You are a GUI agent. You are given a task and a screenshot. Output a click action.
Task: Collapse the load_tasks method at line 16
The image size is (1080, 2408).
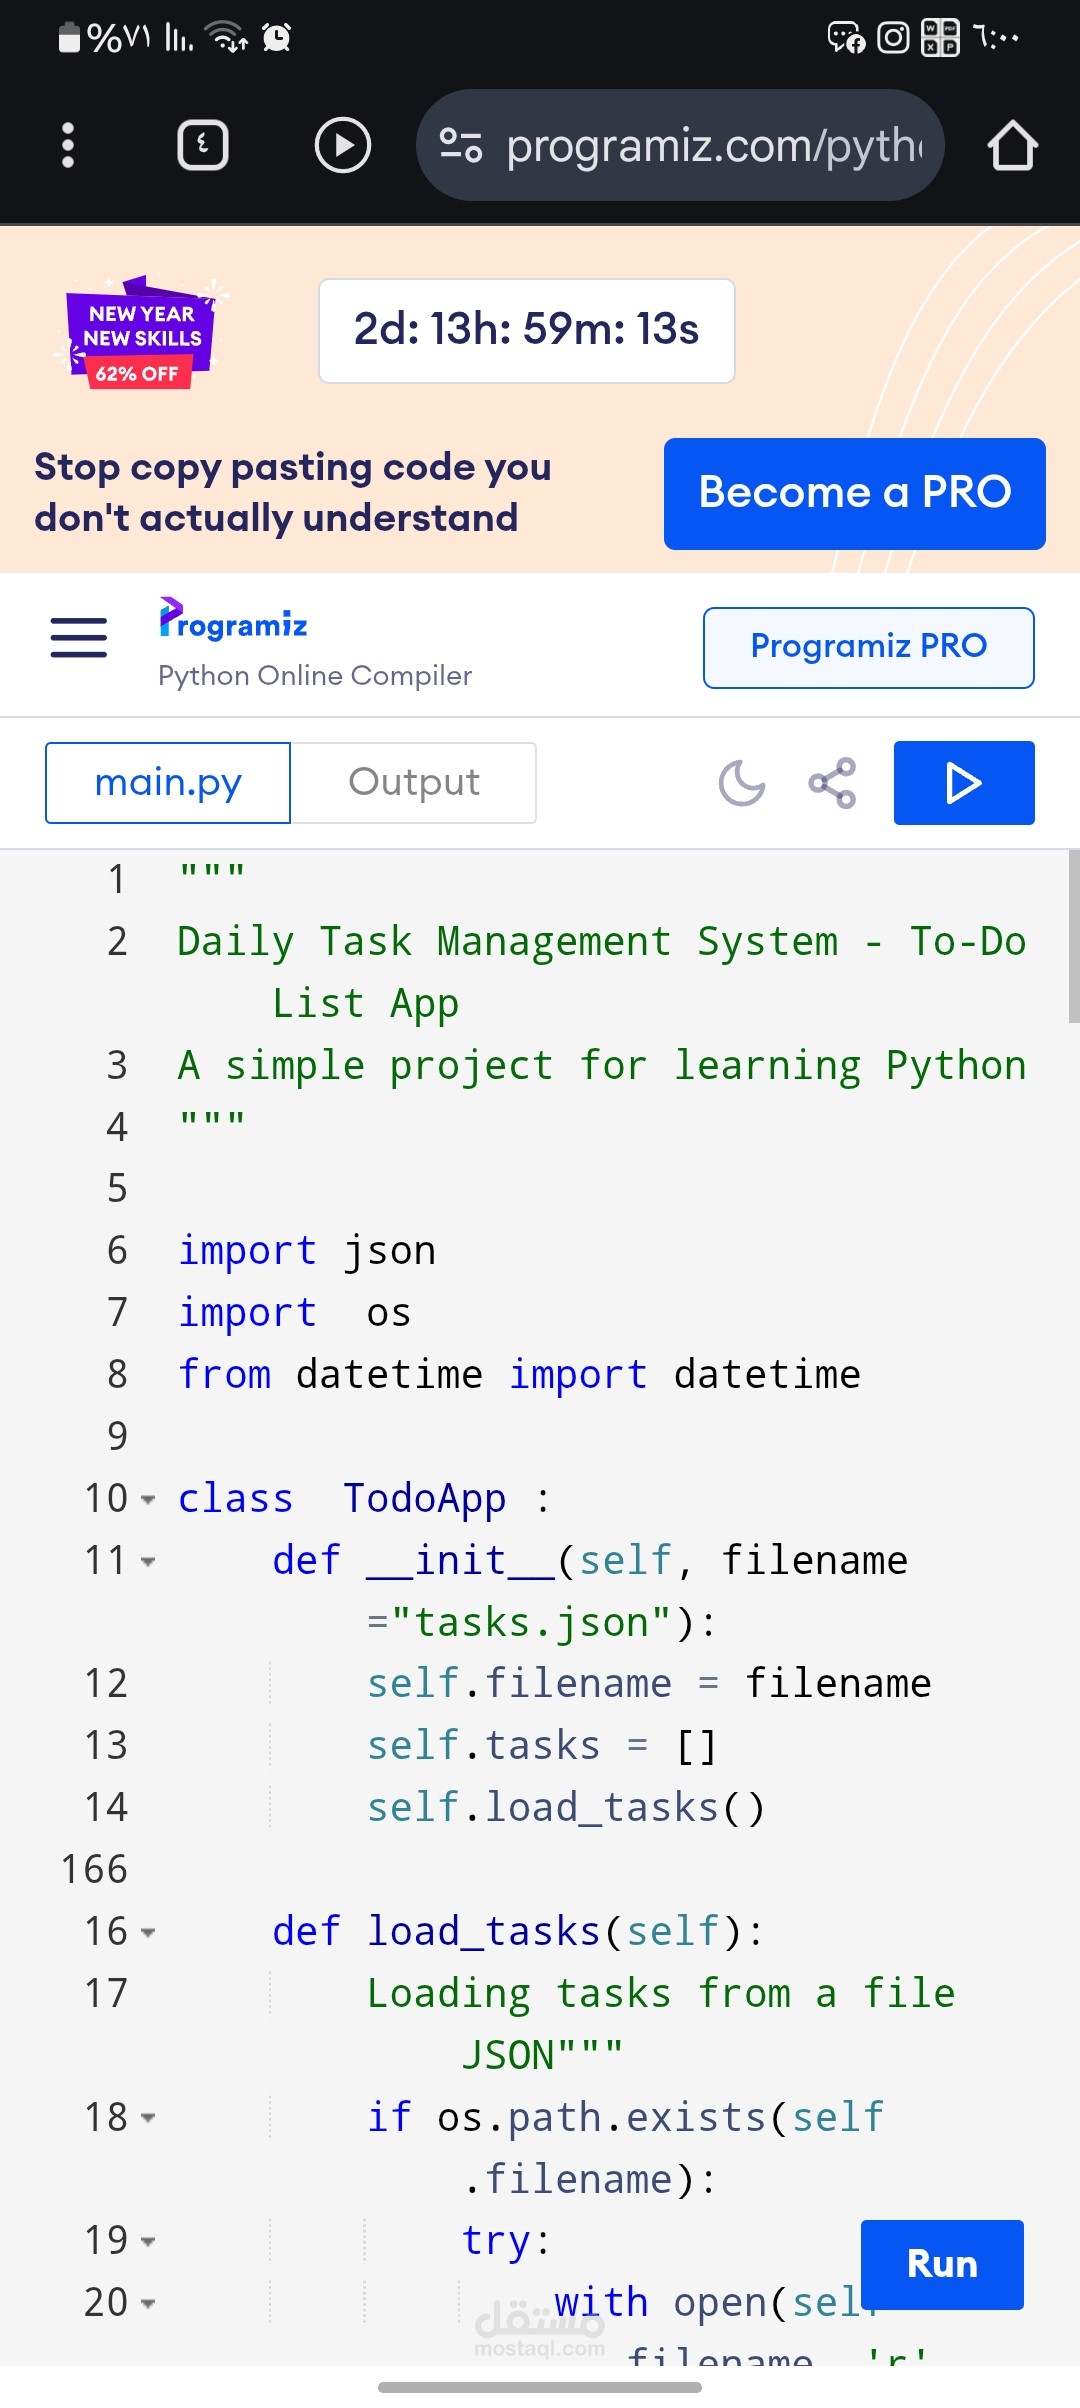148,1933
